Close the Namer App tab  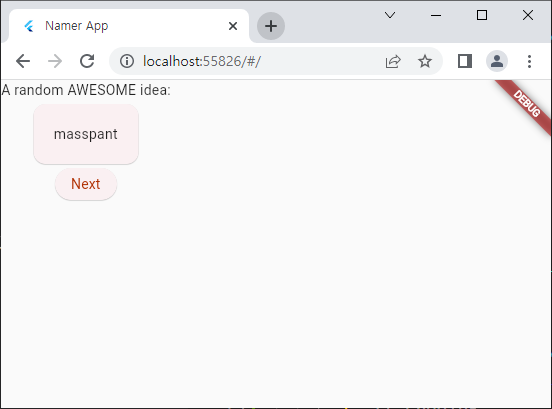(x=233, y=26)
